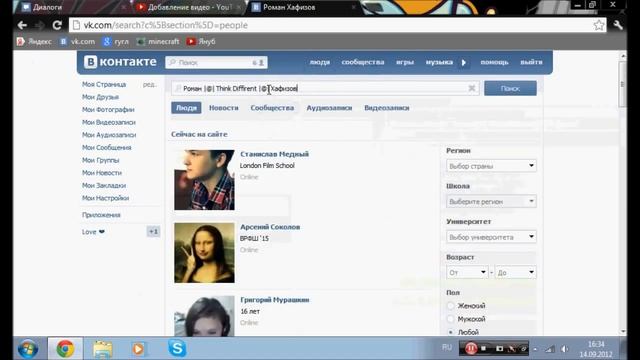Open the Выбор страны dropdown
The width and height of the screenshot is (640, 360).
[491, 166]
